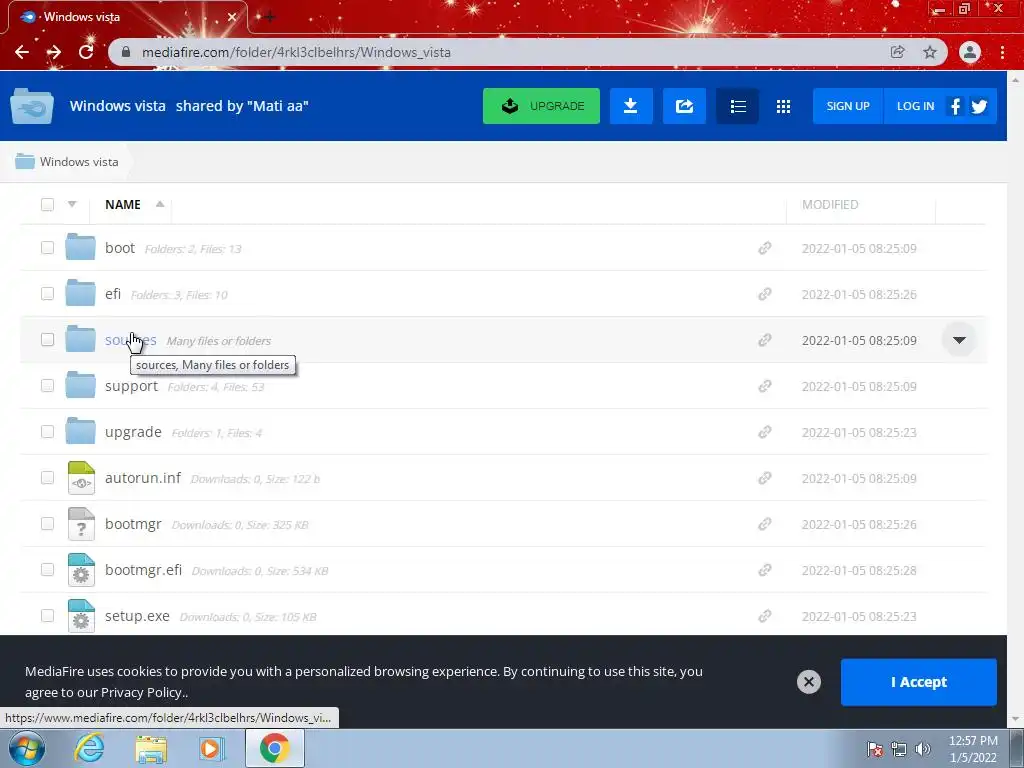
Task: Click the volume tray icon
Action: (x=923, y=749)
